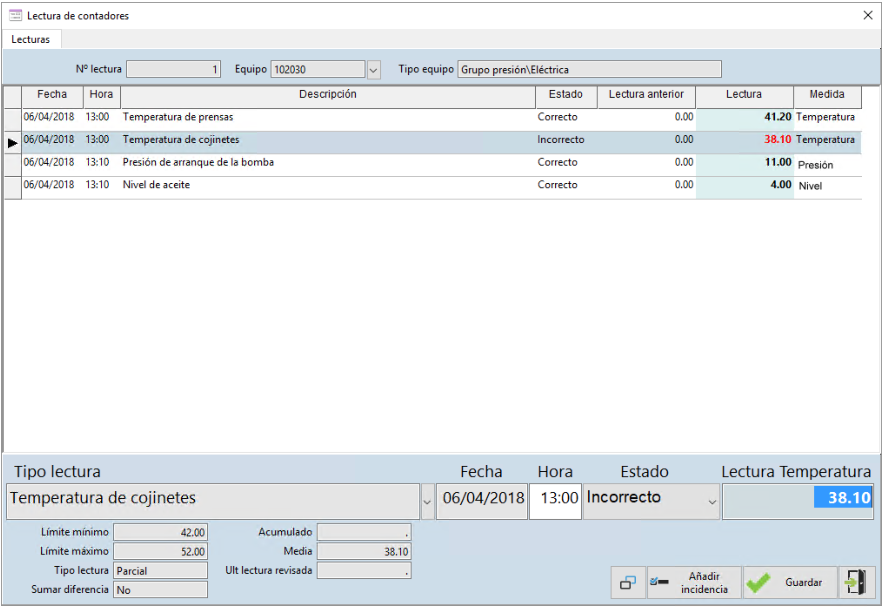Click the Lectura de contadores window icon
This screenshot has height=607, width=884.
15,15
